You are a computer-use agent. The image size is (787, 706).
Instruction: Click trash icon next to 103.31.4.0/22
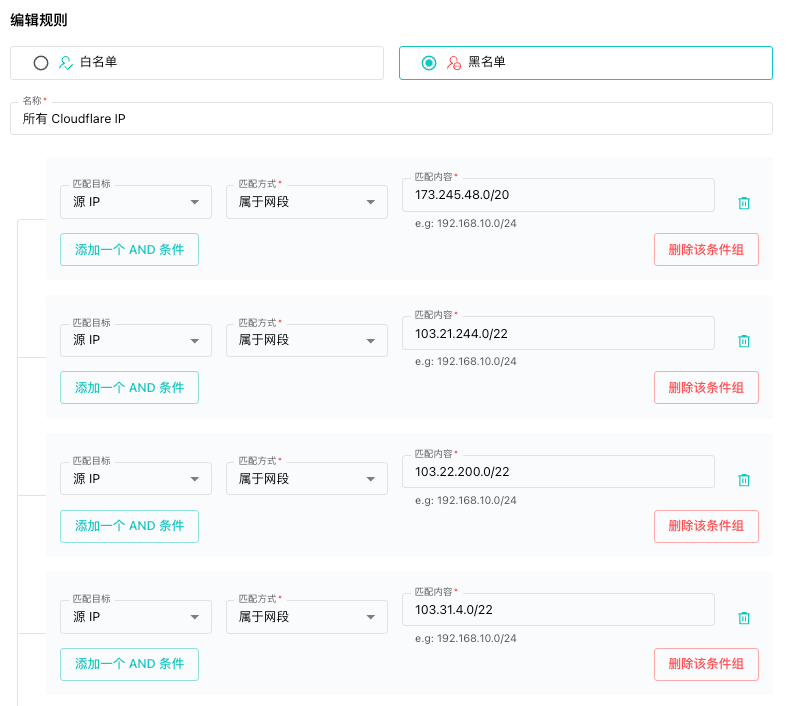pyautogui.click(x=744, y=618)
